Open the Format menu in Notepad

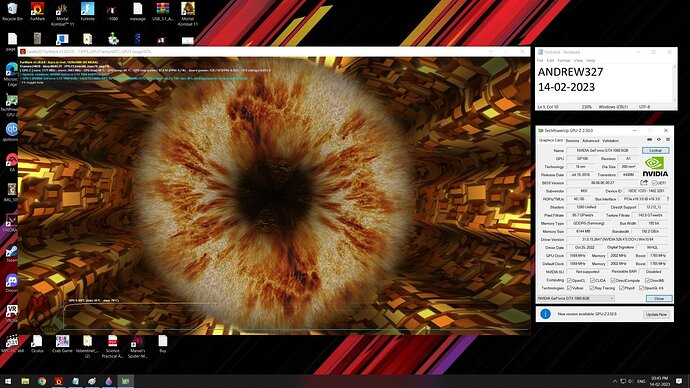pyautogui.click(x=564, y=60)
